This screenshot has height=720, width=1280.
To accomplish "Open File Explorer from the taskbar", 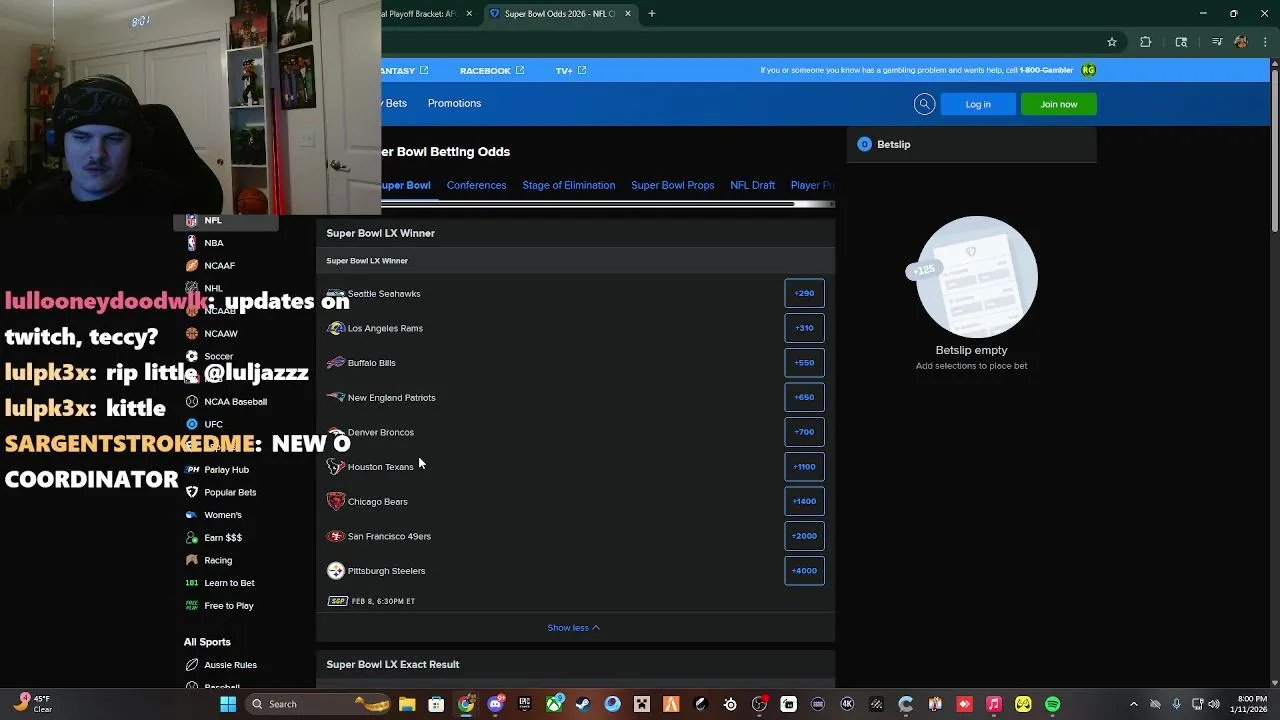I will click(407, 704).
